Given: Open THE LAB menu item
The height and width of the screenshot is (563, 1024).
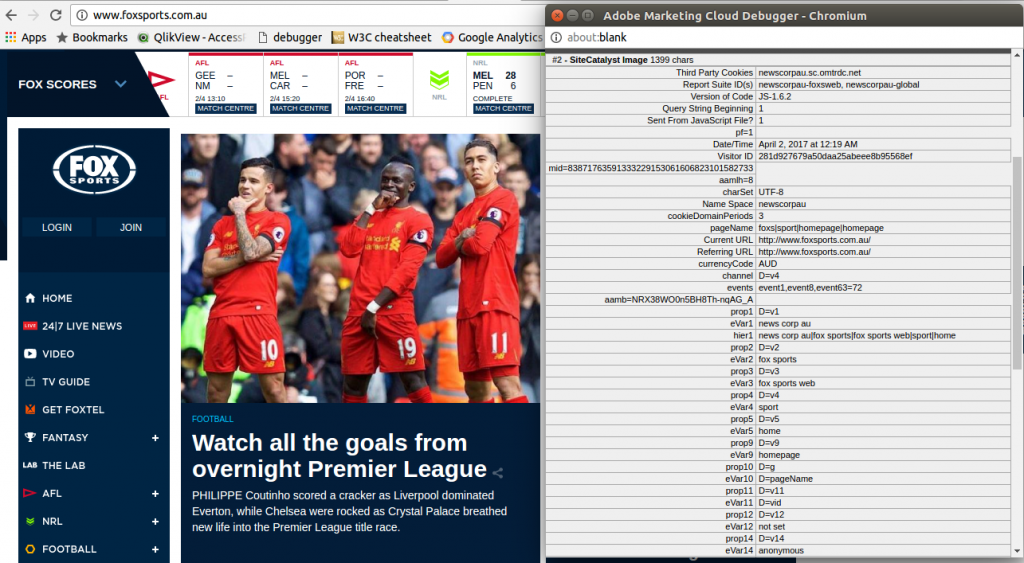Looking at the screenshot, I should click(x=64, y=465).
